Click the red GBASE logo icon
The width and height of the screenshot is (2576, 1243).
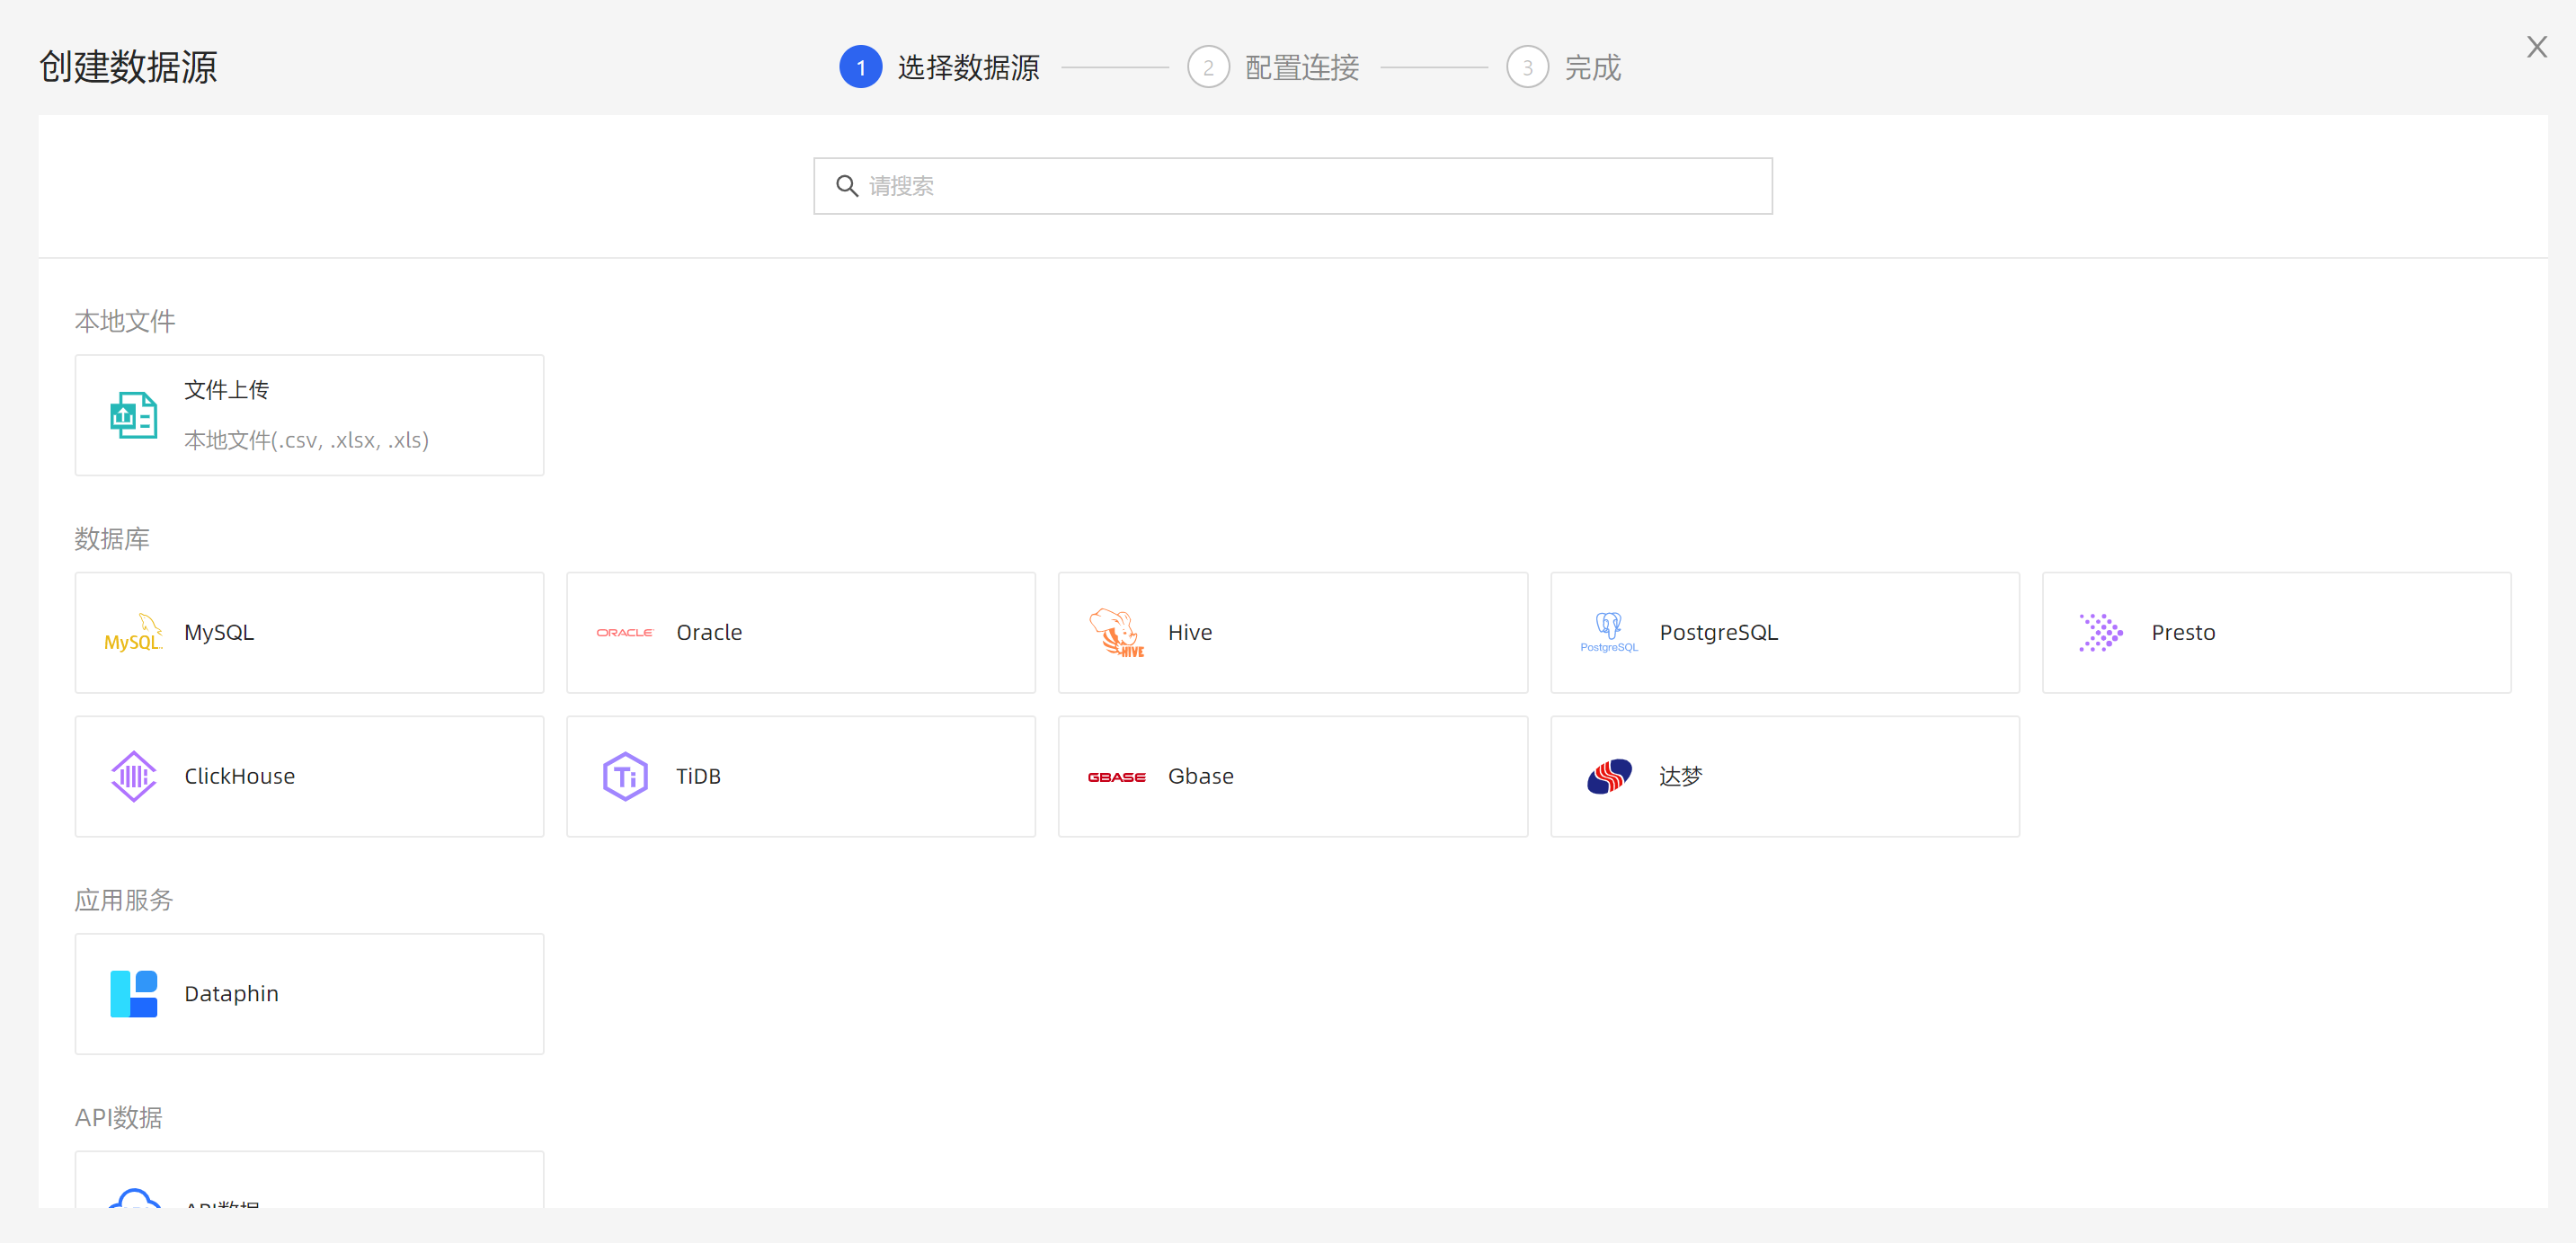tap(1117, 777)
